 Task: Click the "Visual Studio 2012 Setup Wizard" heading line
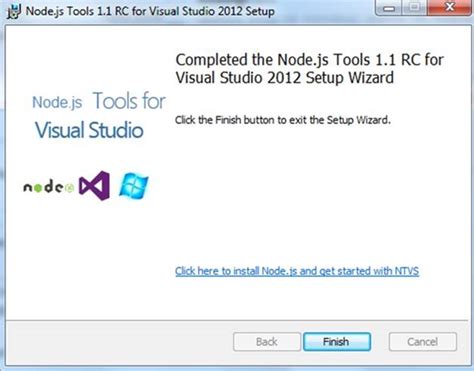[x=285, y=78]
